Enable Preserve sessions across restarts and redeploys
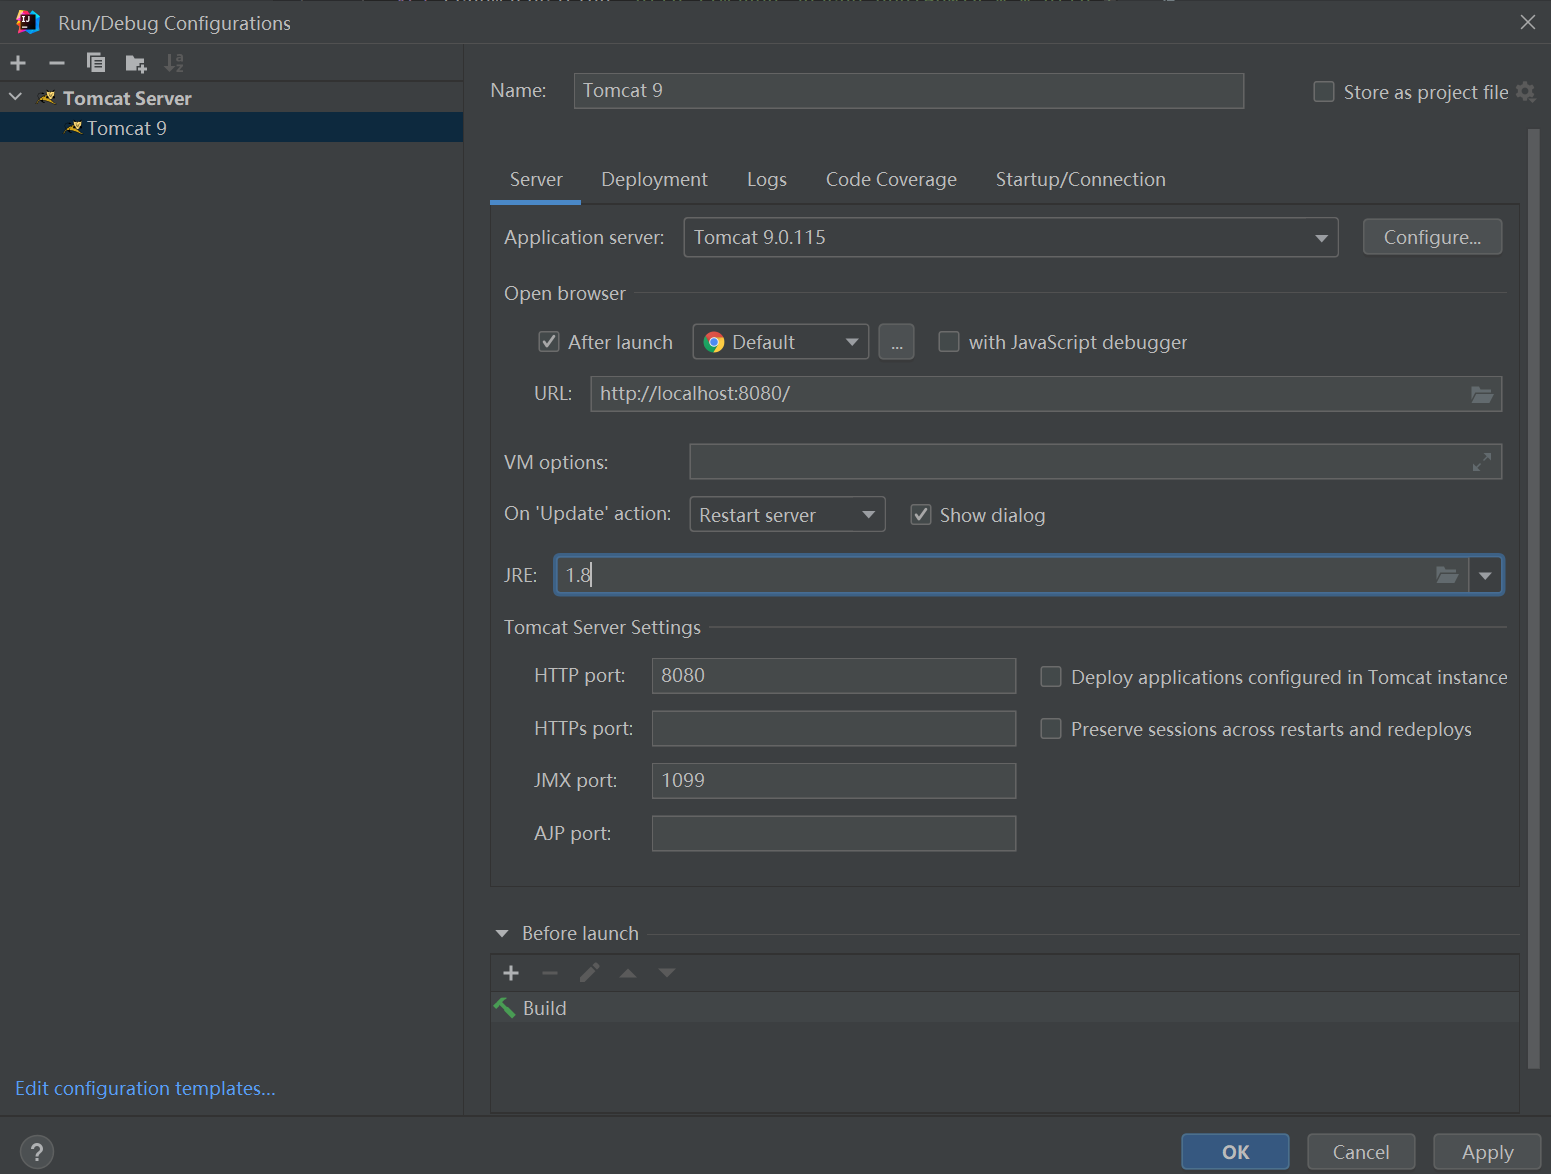Screen dimensions: 1551x1174 [x=1051, y=729]
